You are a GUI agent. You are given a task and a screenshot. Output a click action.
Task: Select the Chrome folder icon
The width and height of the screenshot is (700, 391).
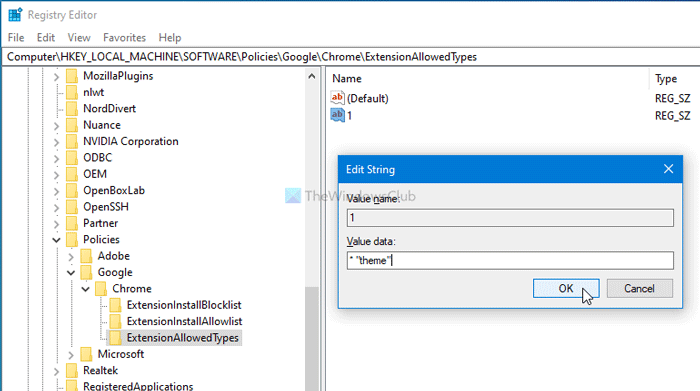pyautogui.click(x=101, y=289)
